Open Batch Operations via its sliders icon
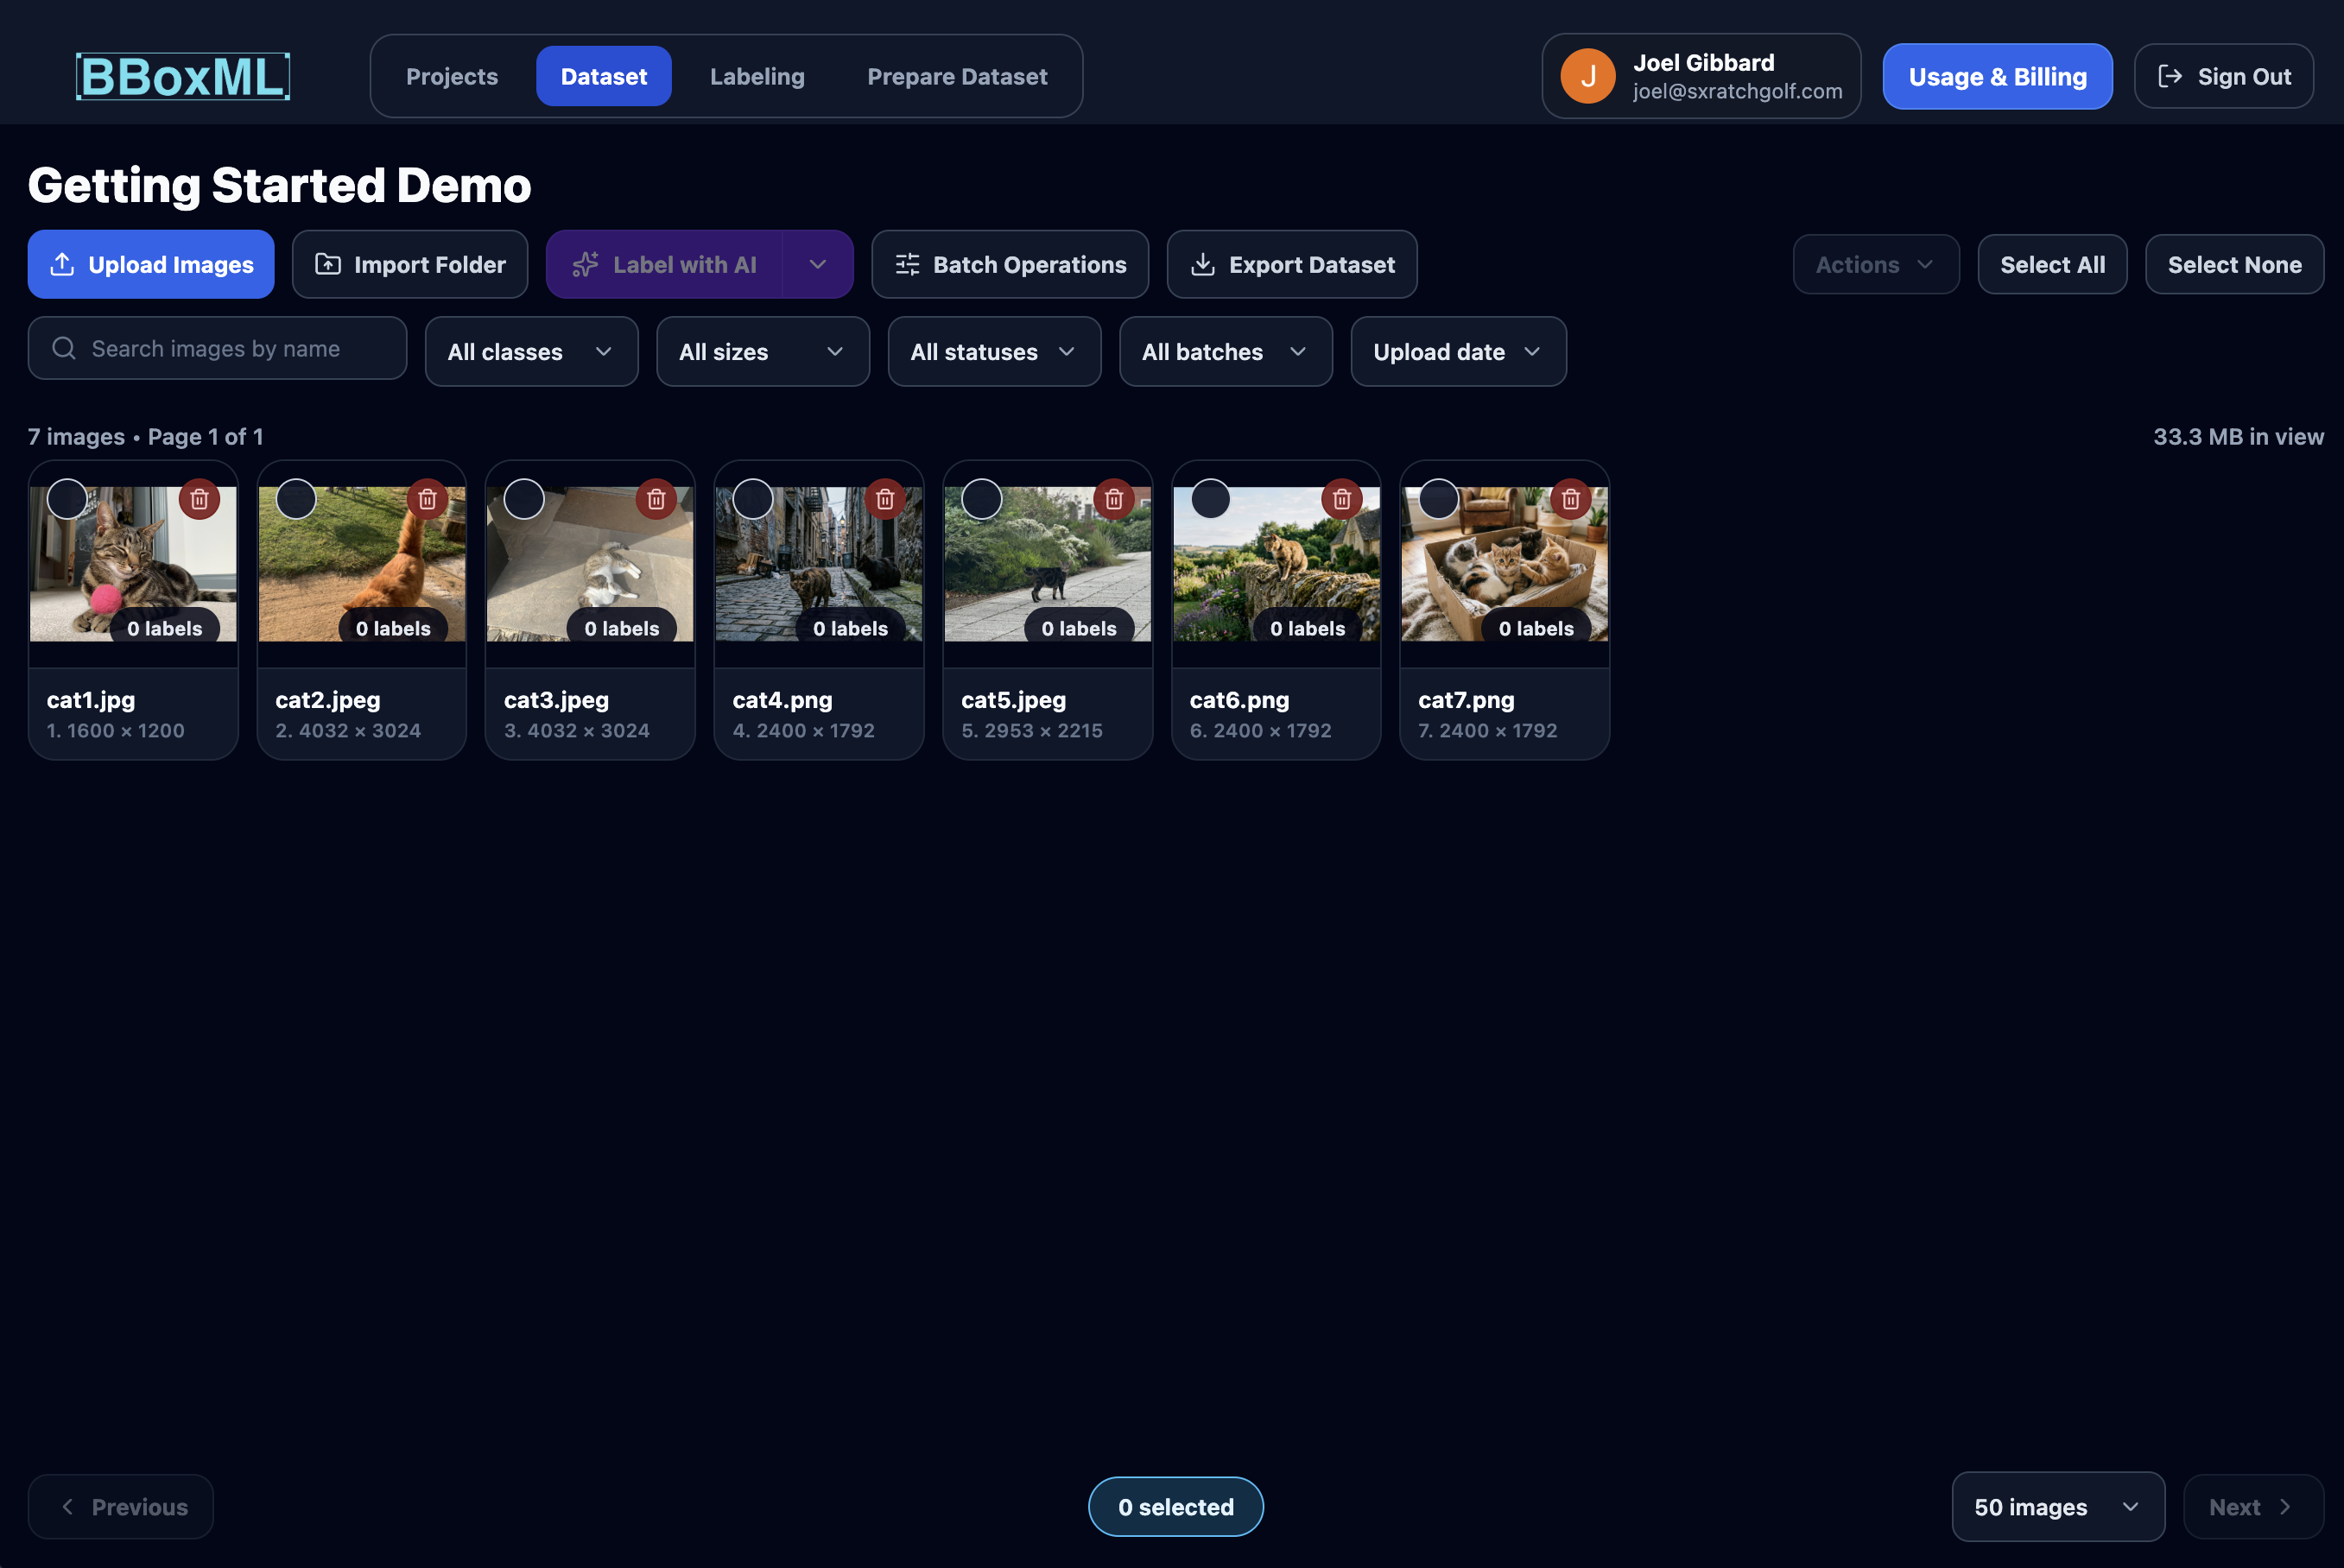The height and width of the screenshot is (1568, 2344). [906, 264]
